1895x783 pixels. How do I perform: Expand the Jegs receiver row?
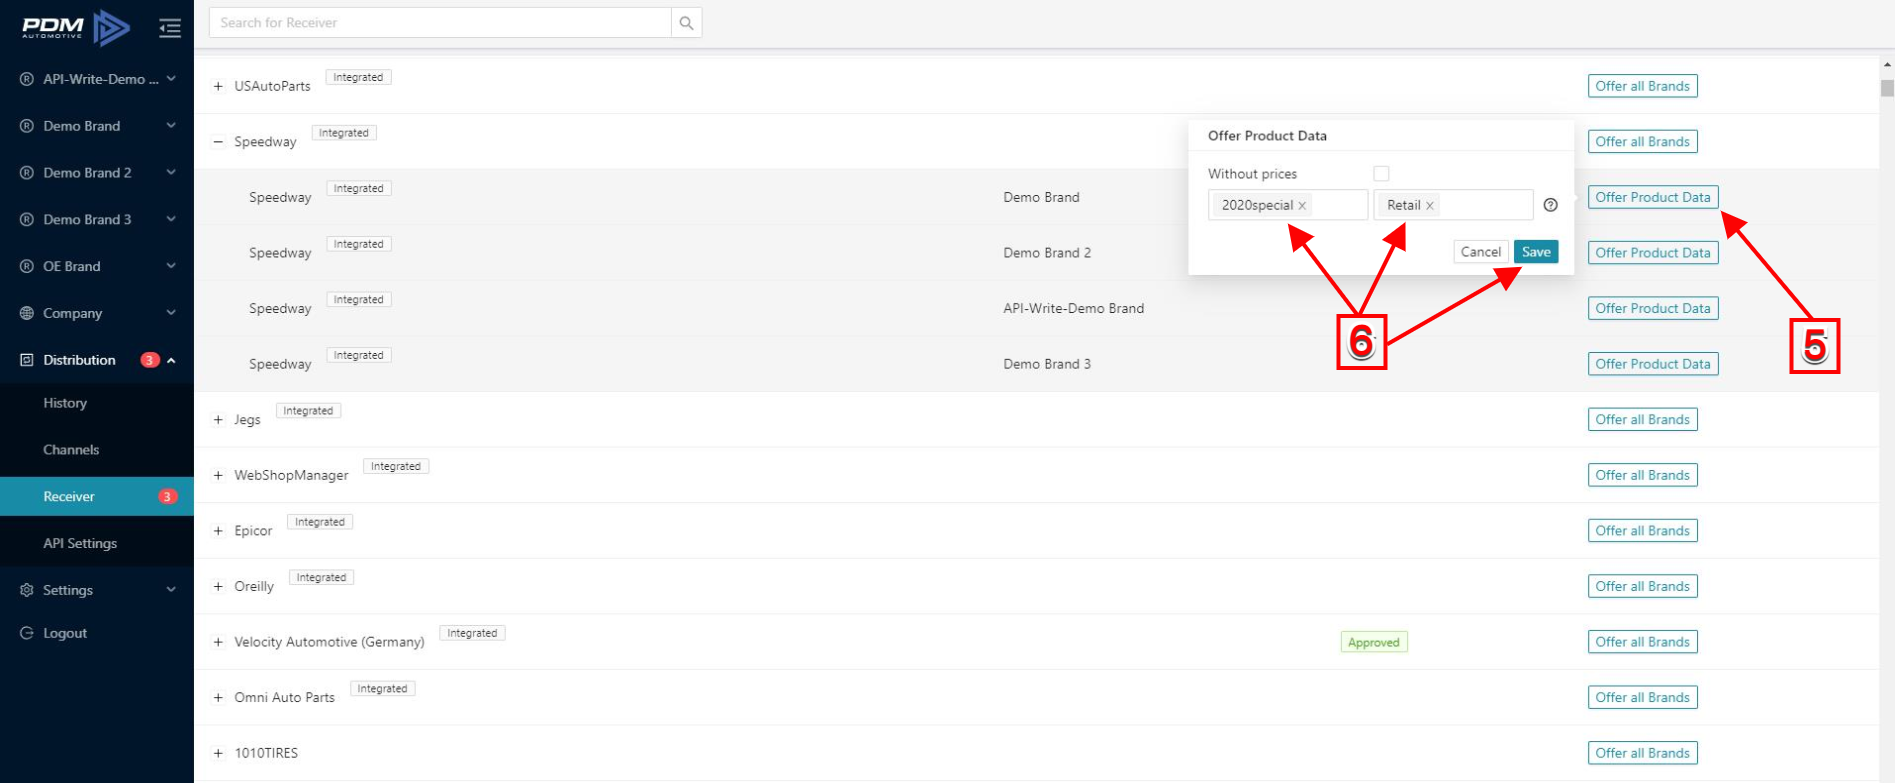click(x=218, y=420)
